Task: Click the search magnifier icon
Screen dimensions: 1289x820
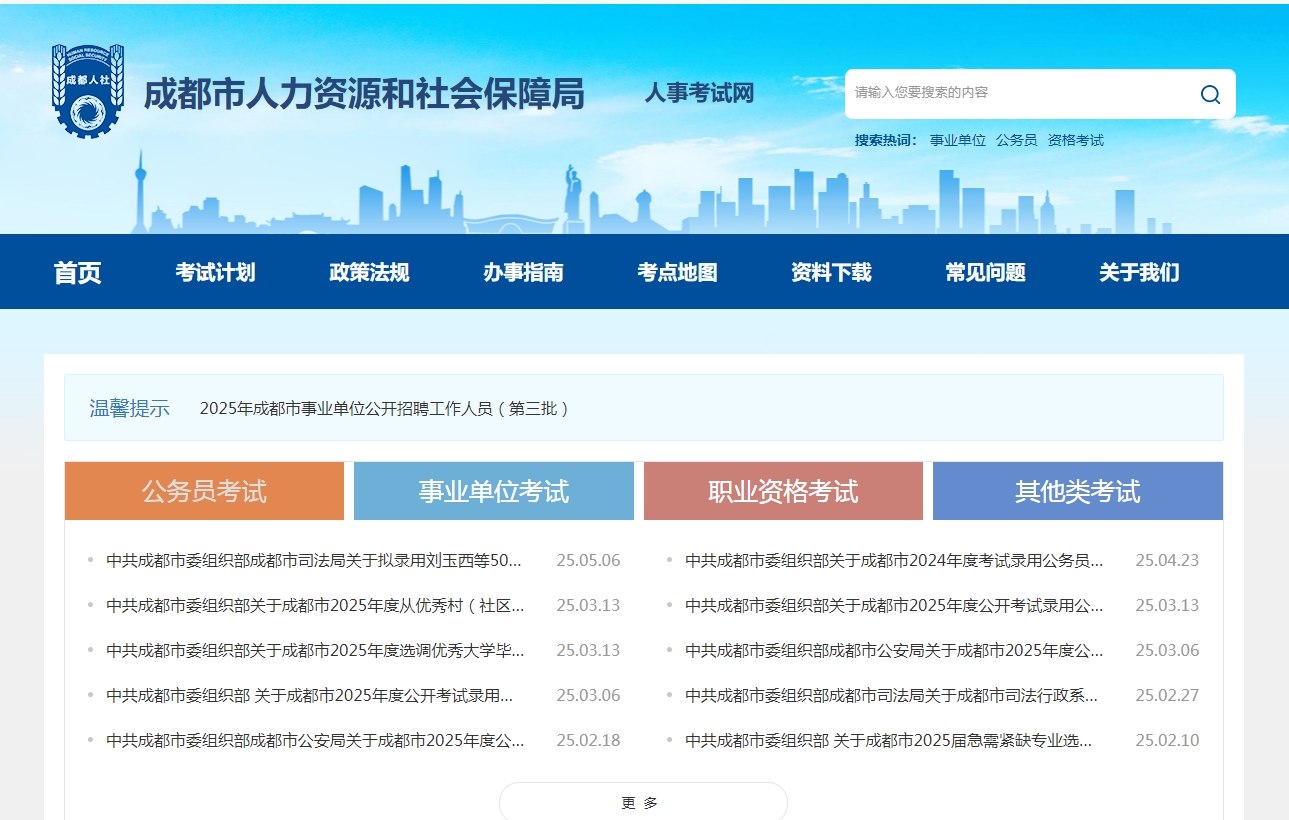Action: coord(1210,93)
